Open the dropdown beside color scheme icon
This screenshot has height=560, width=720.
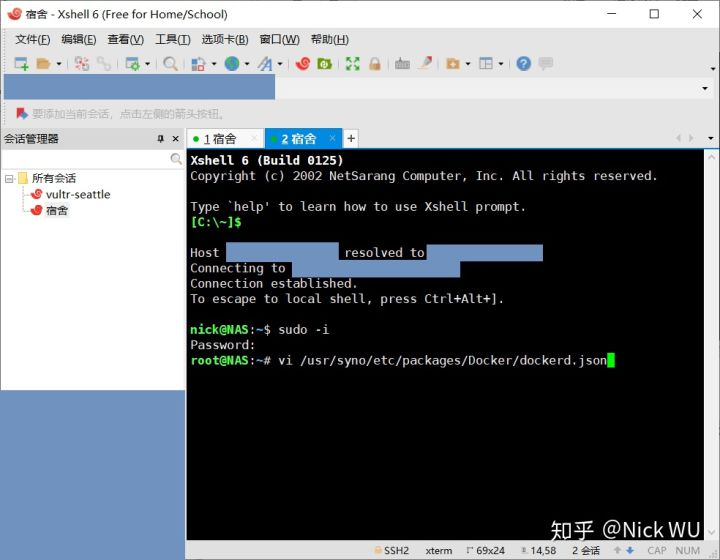[x=214, y=64]
